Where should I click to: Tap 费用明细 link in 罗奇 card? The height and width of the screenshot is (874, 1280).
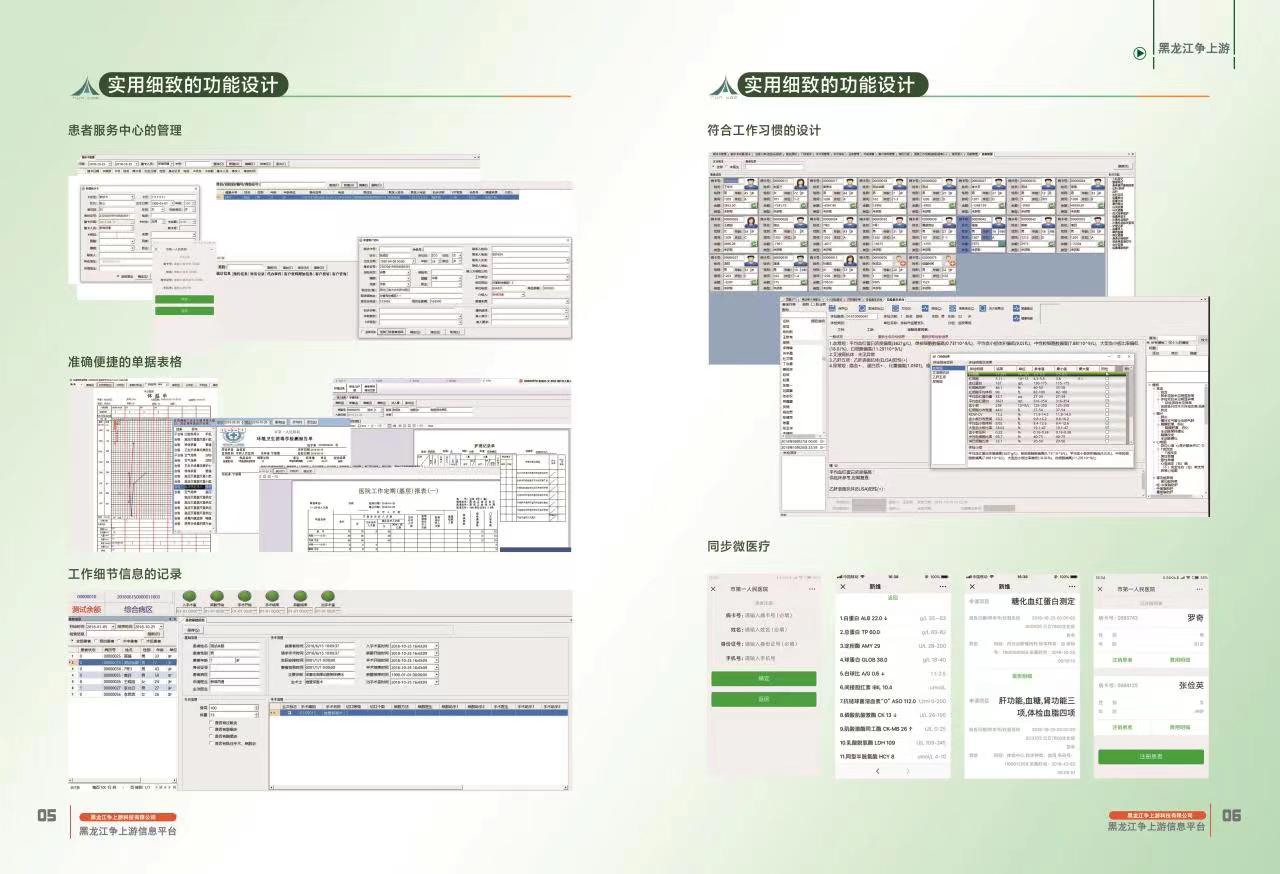click(1179, 660)
